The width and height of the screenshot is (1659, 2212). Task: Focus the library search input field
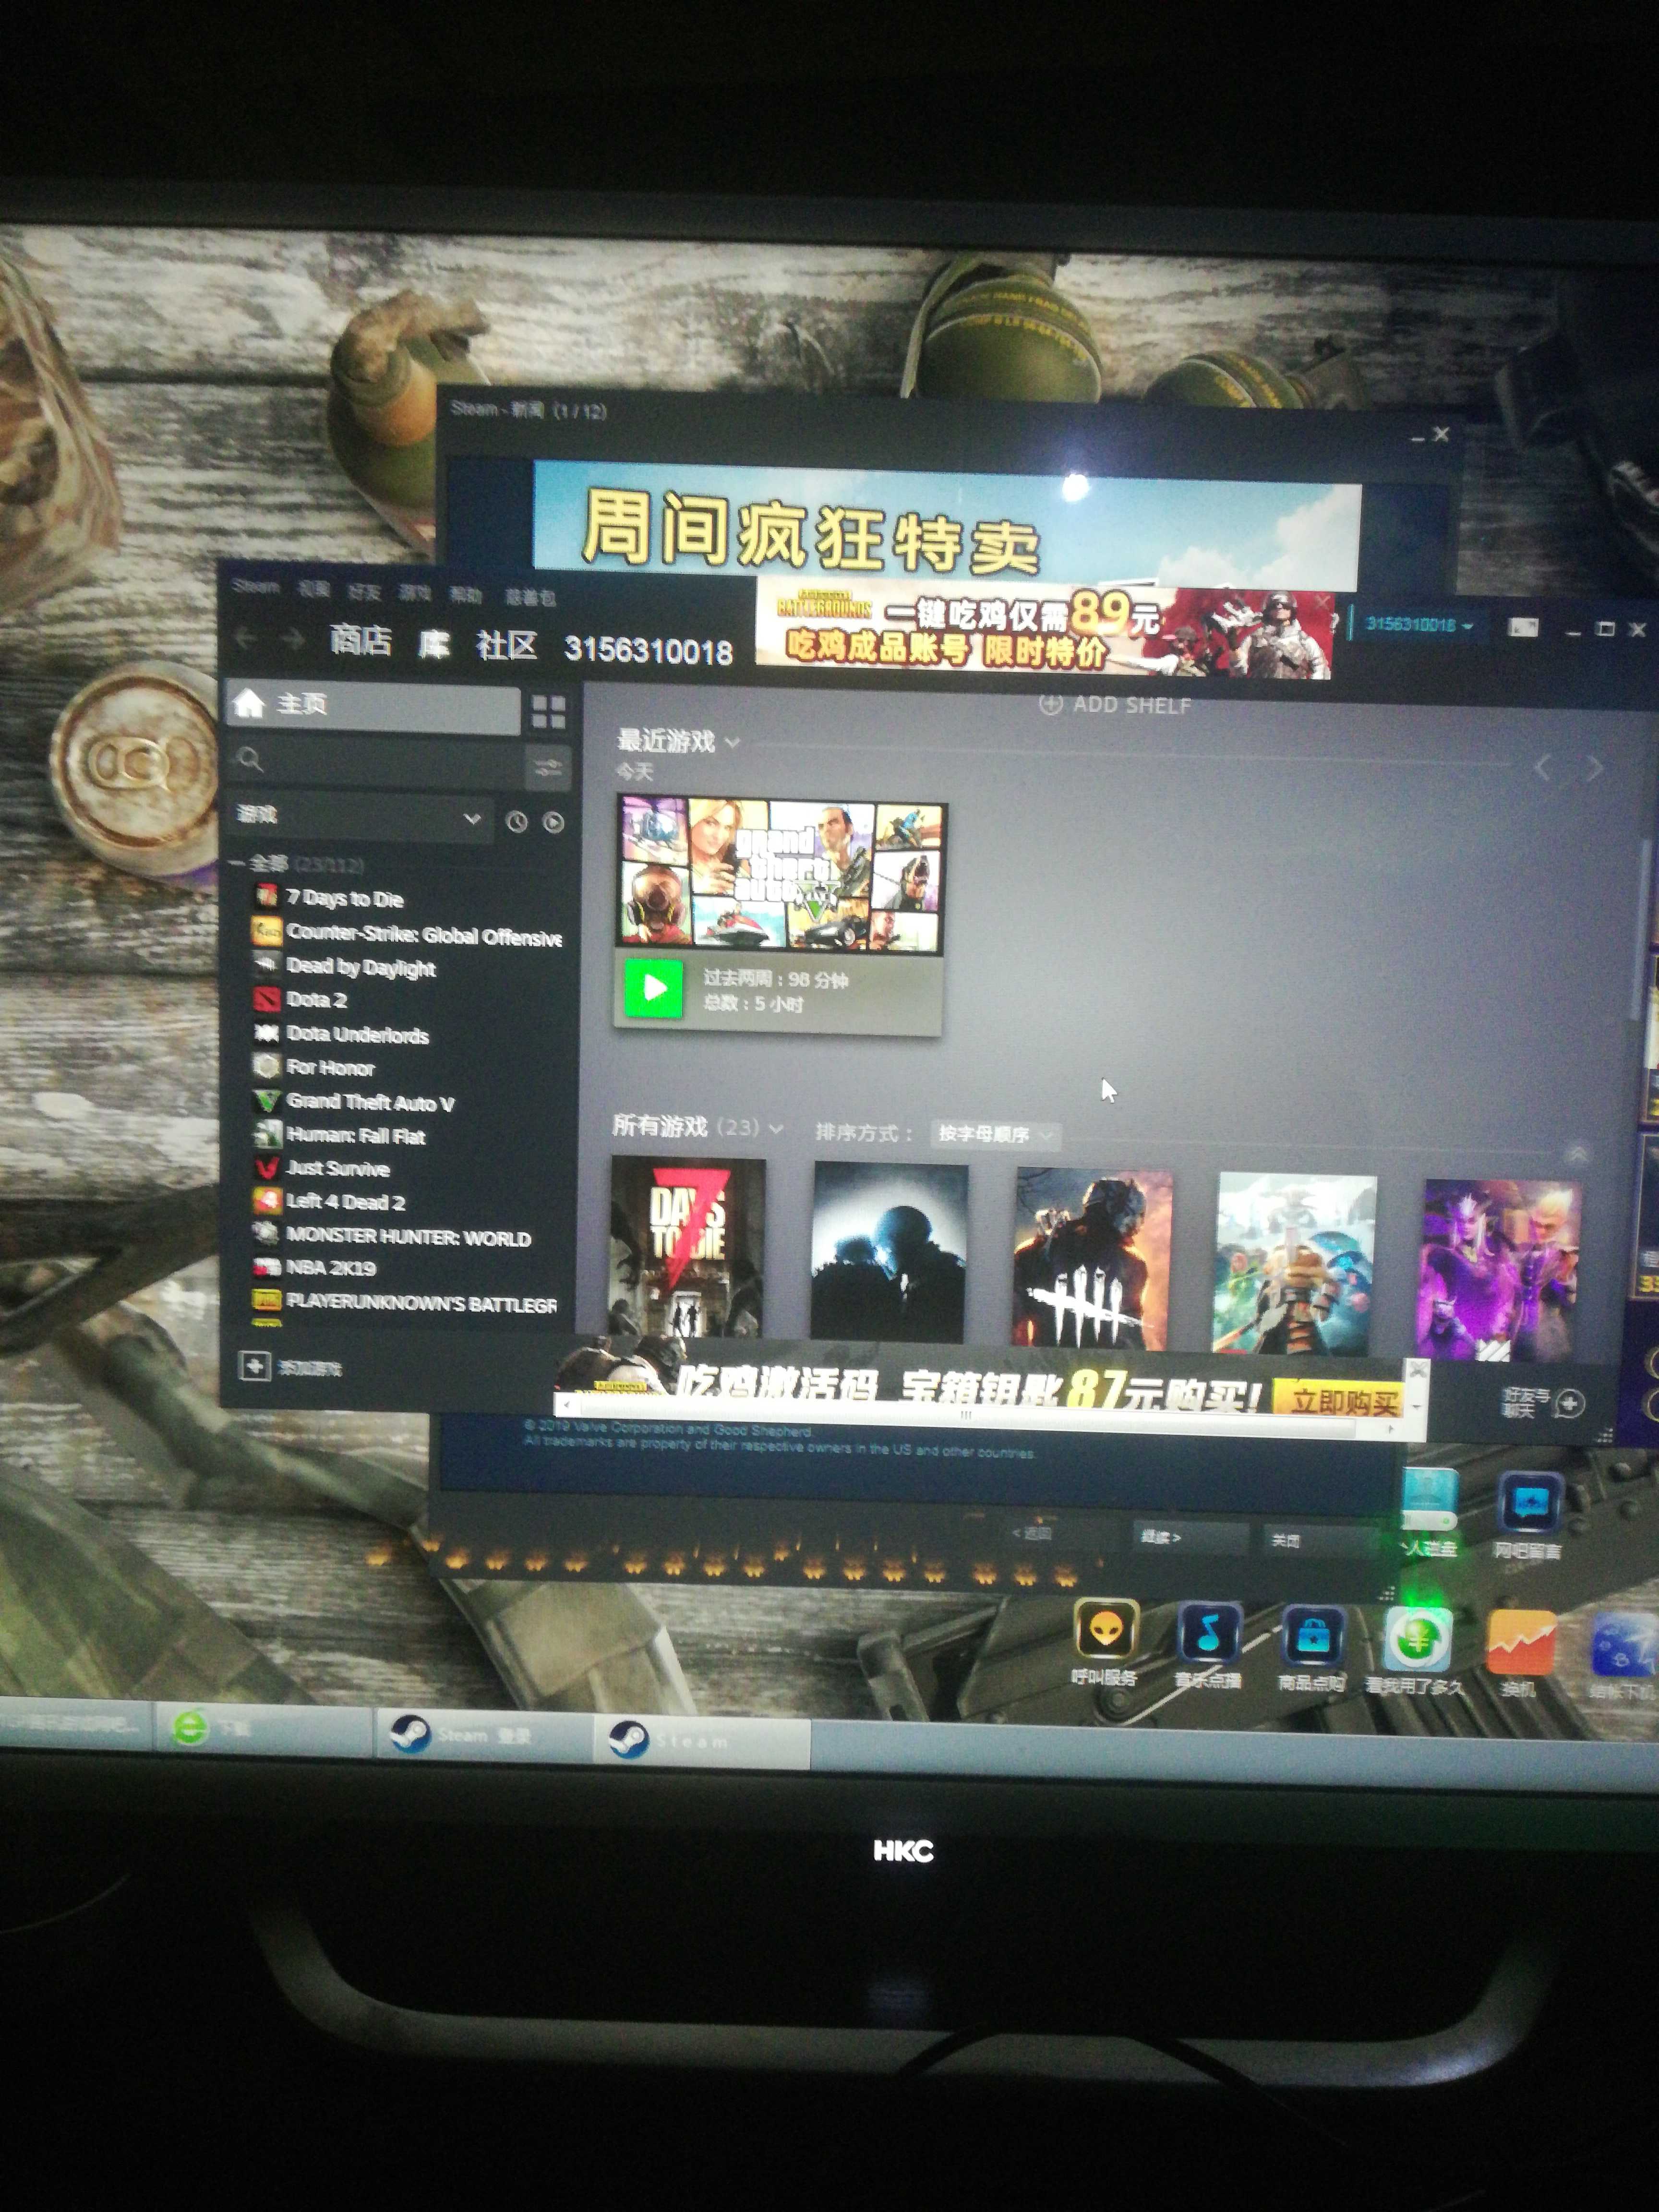click(x=376, y=762)
